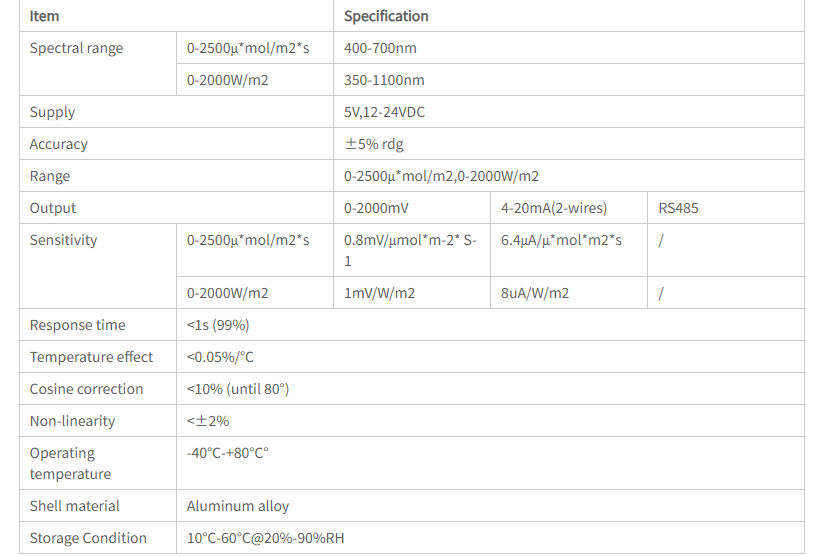Click the "Sensitivity" row label
This screenshot has height=556, width=817.
[x=64, y=240]
